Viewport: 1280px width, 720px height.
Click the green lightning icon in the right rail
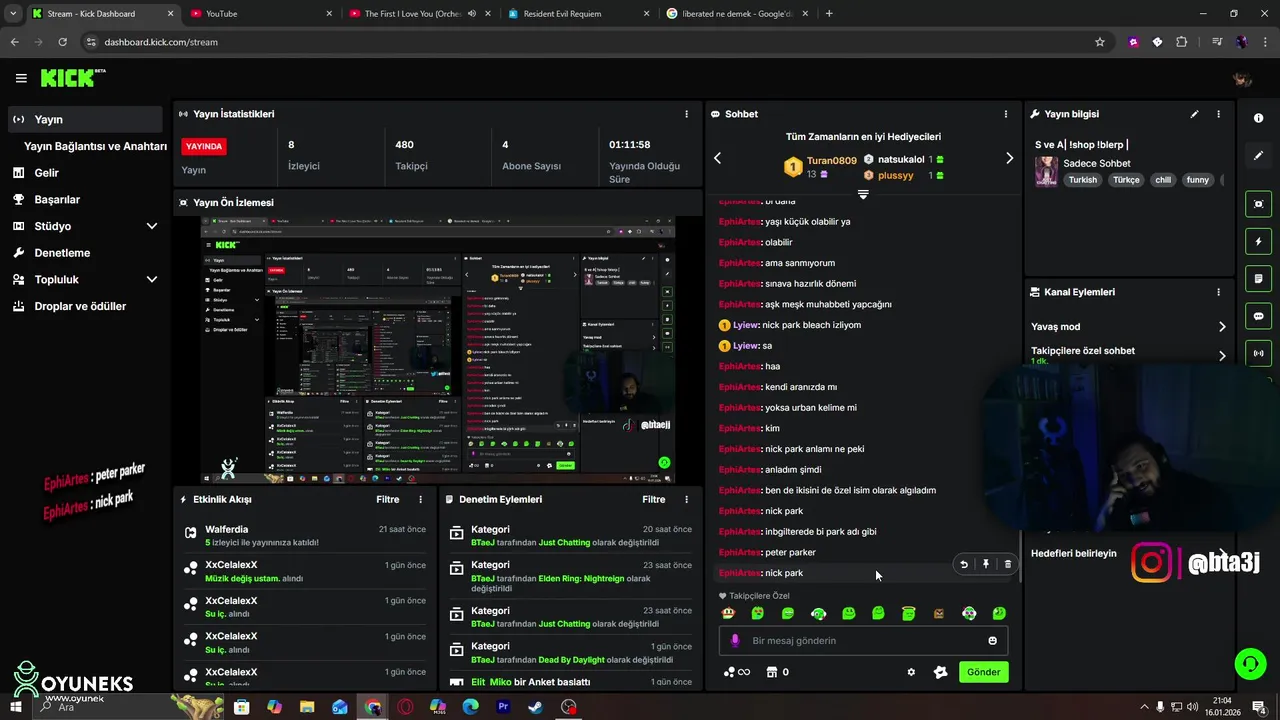click(x=1258, y=241)
